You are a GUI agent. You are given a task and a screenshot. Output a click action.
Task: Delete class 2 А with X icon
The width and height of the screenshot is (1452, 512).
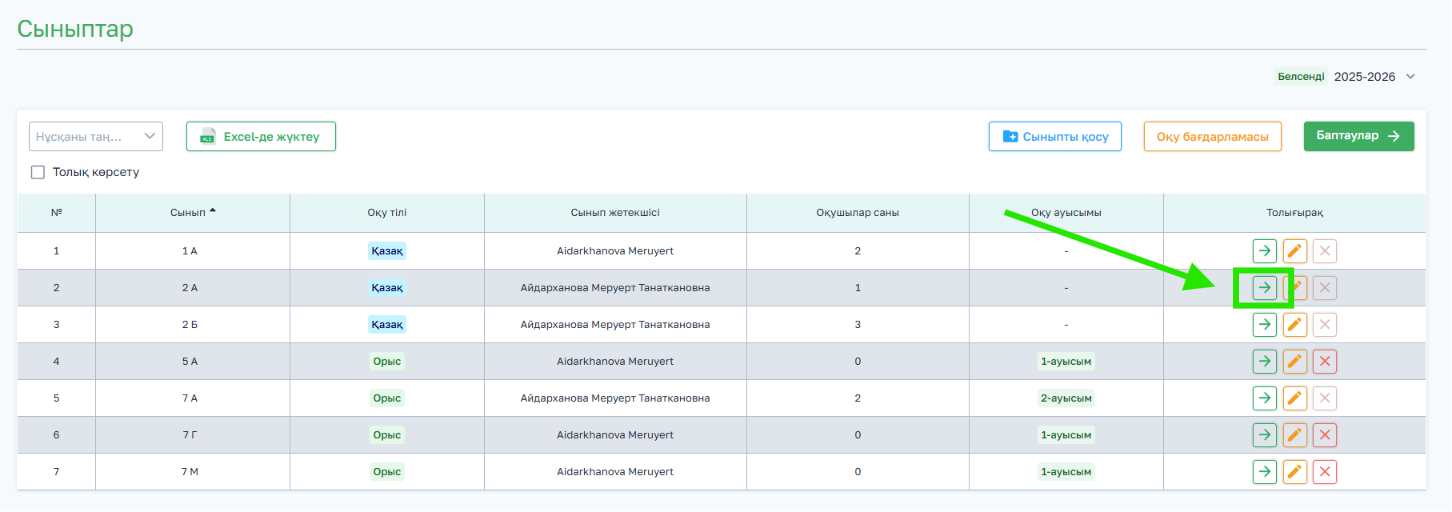pos(1325,288)
